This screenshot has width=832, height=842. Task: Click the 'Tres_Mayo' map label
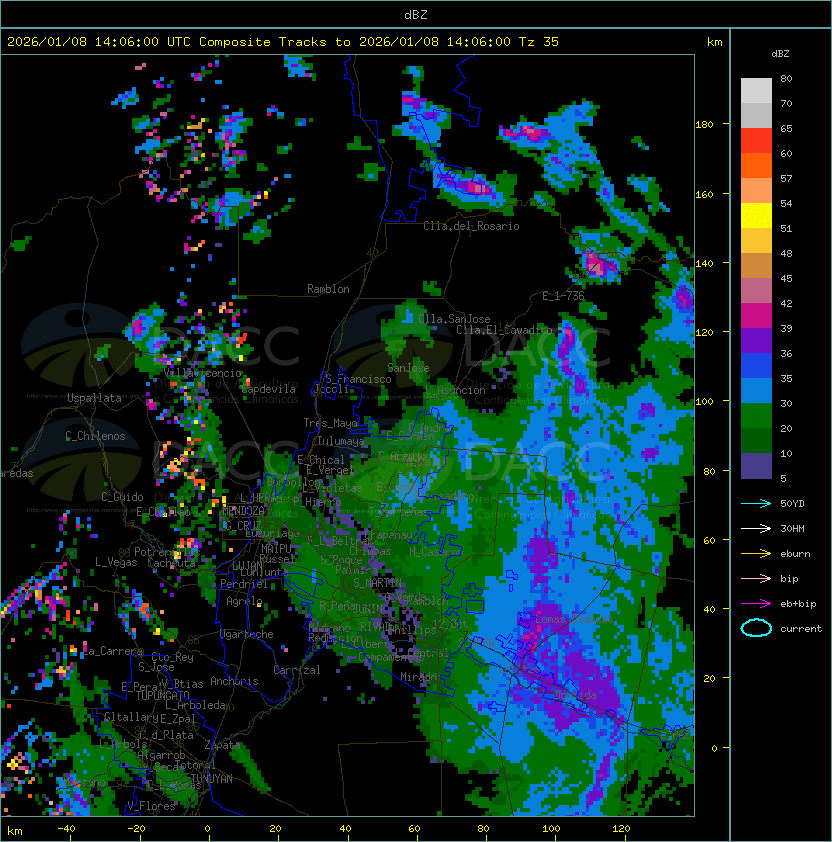(x=330, y=423)
